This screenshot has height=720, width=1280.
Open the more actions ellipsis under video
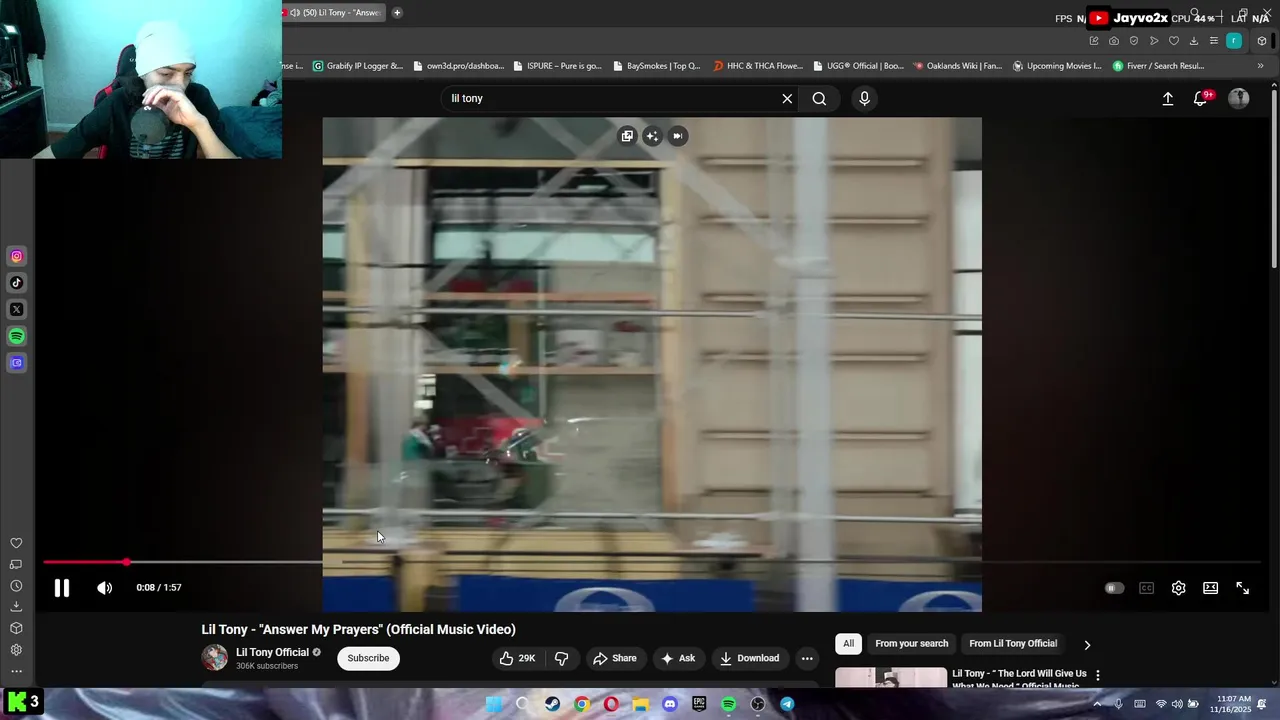pos(807,658)
